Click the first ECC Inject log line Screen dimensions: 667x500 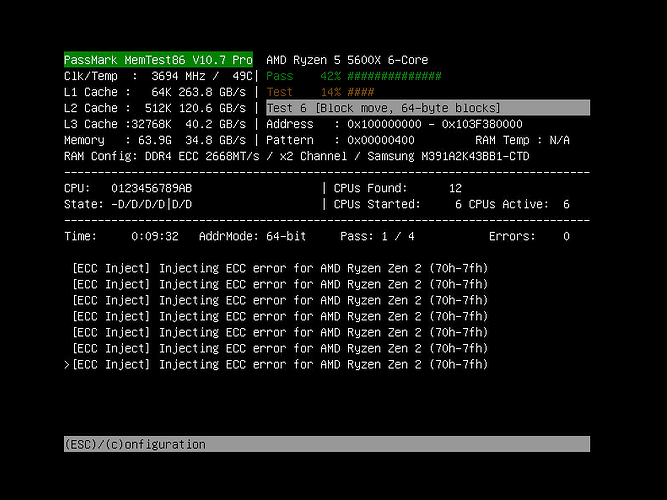point(280,268)
